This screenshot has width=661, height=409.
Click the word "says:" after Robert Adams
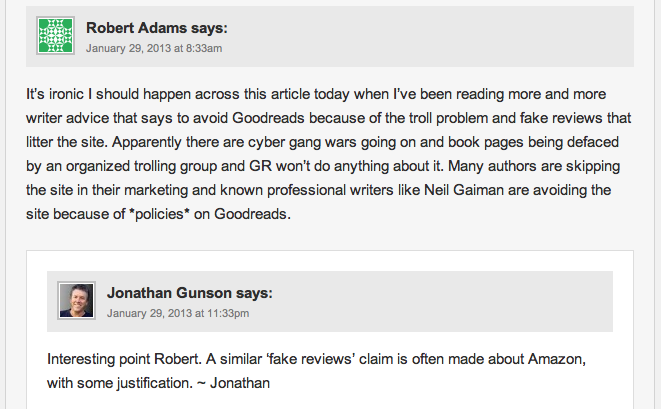[x=209, y=28]
